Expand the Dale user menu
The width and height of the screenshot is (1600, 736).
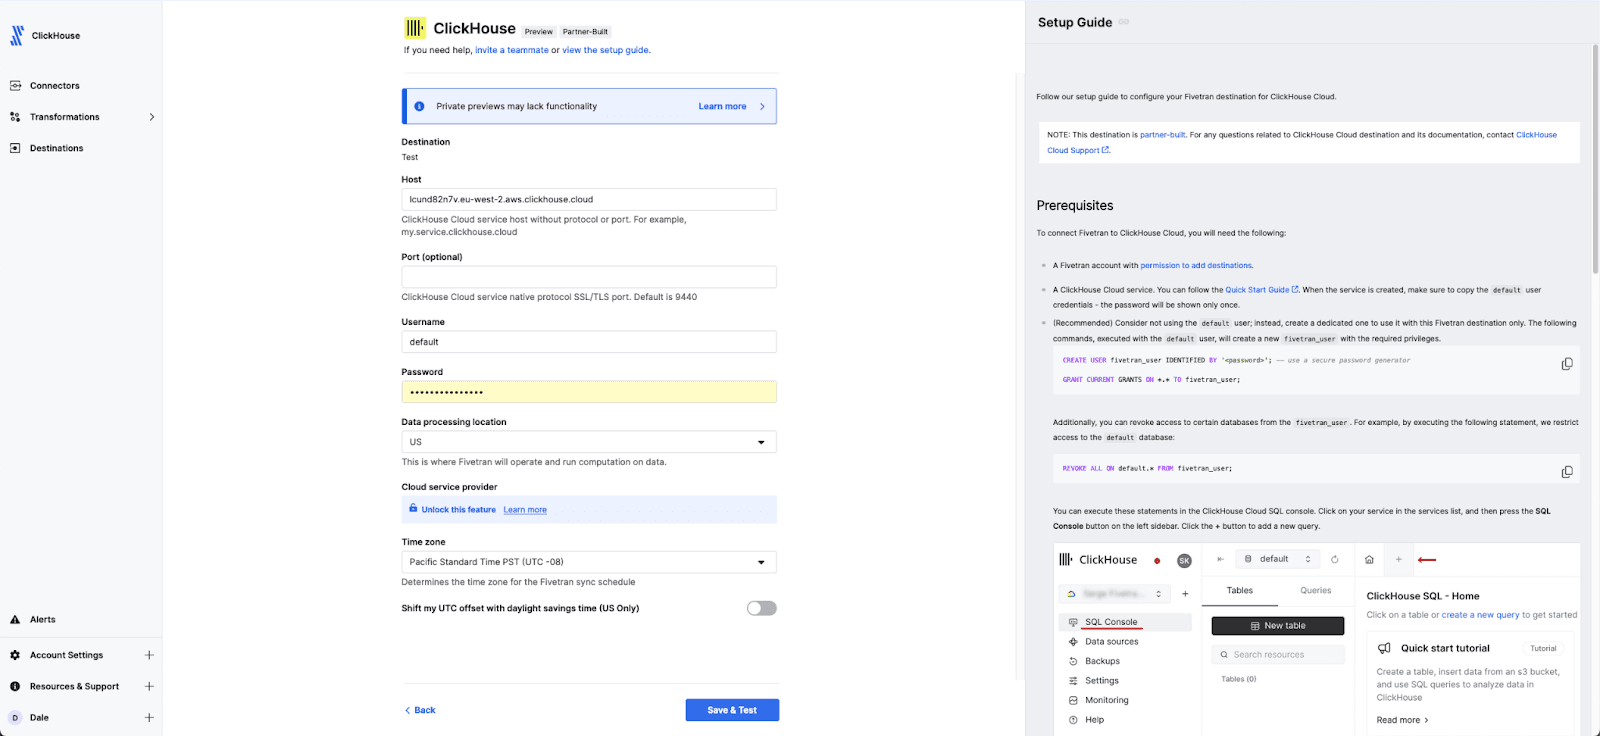pos(149,718)
